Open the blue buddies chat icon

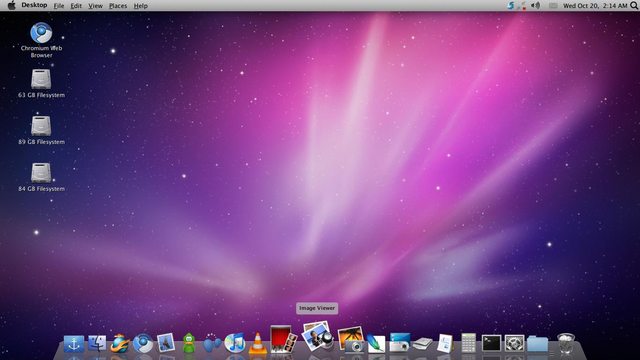tap(212, 343)
